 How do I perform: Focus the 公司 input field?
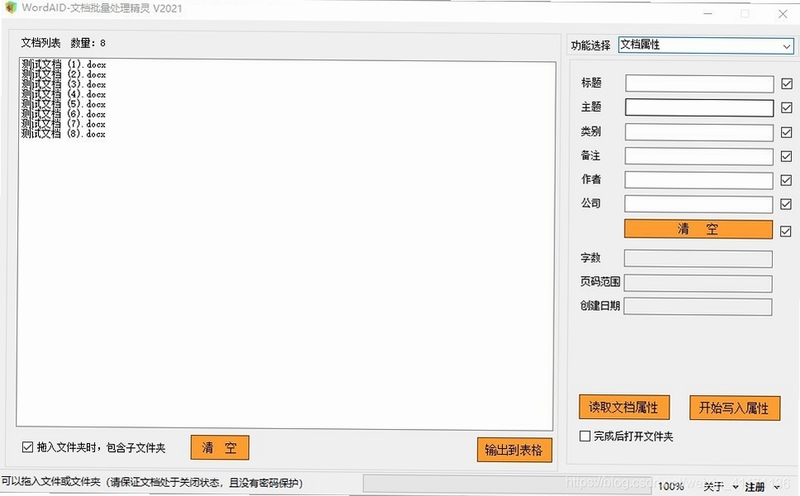tap(698, 204)
